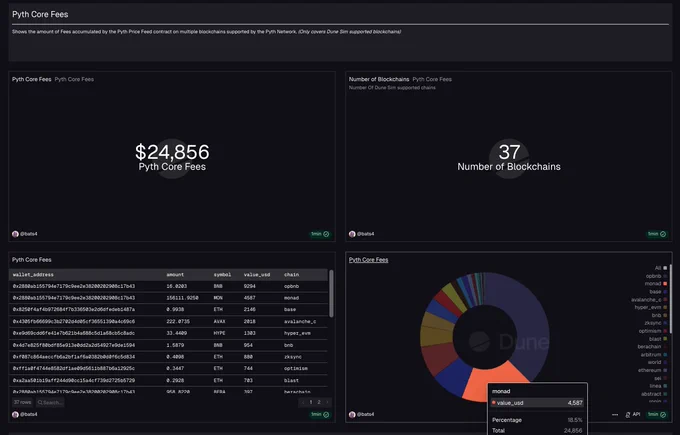
Task: Toggle the avalanche_c legend entry
Action: (x=649, y=299)
